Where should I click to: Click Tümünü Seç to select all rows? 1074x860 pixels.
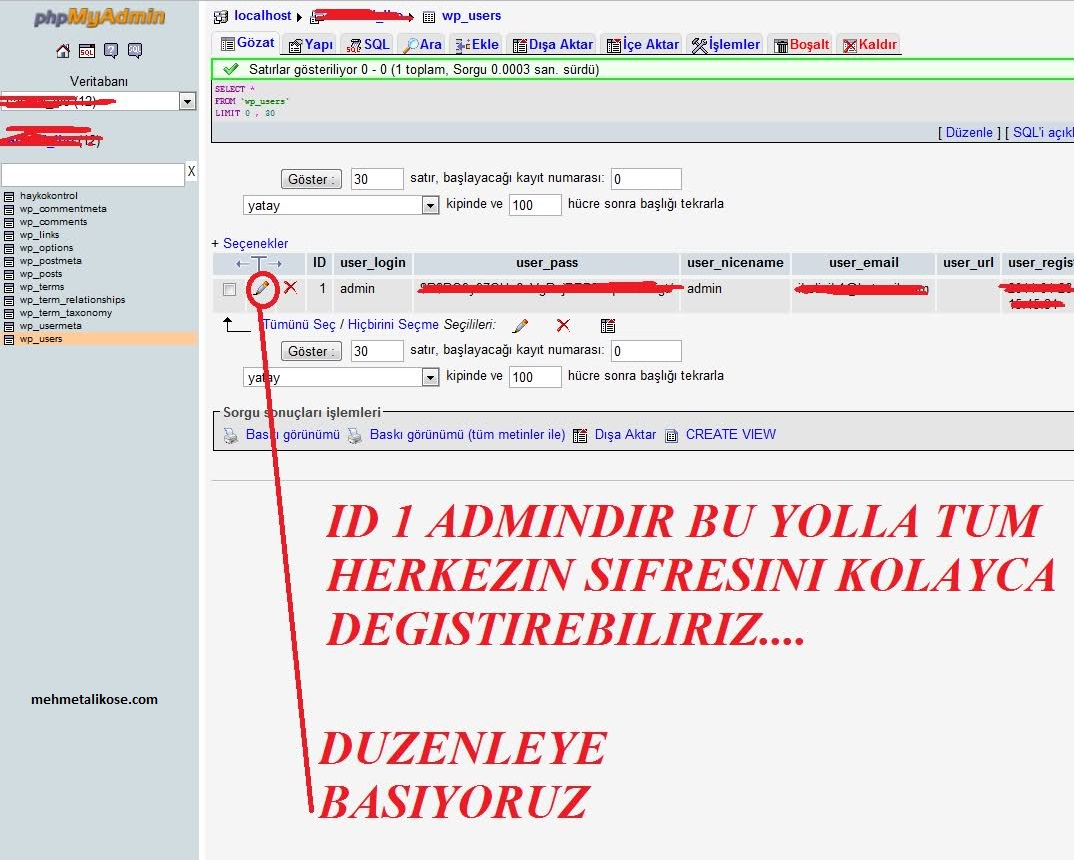point(299,325)
